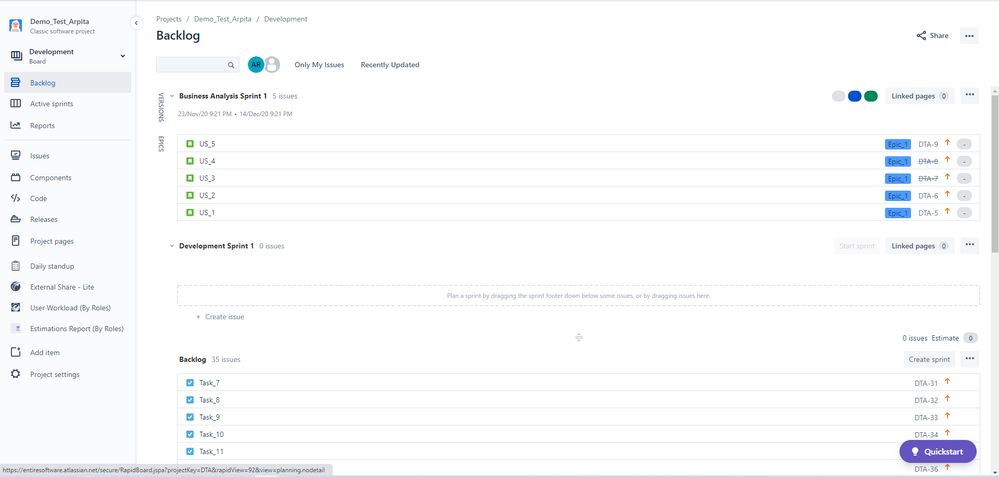Image resolution: width=999 pixels, height=477 pixels.
Task: Open Development Sprint 1 more menu
Action: coord(970,245)
